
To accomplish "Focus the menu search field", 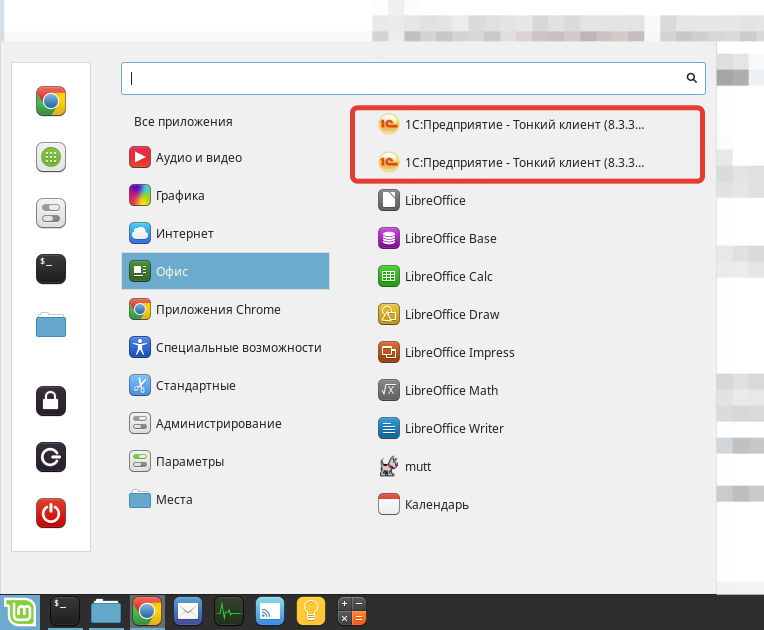I will pos(413,78).
